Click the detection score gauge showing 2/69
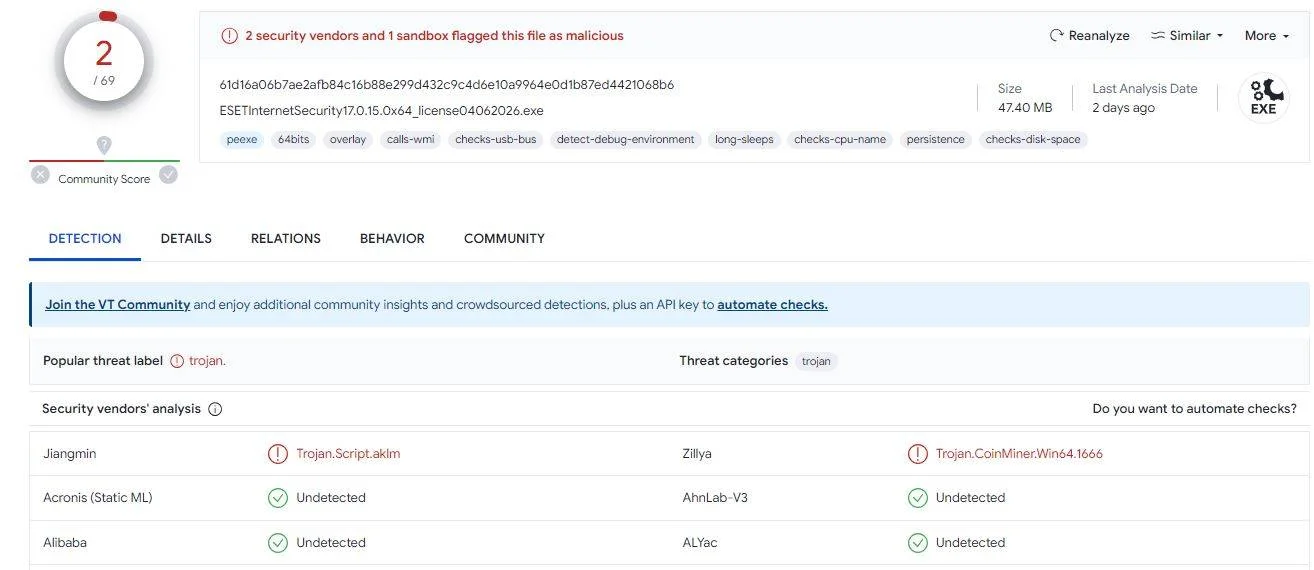Image resolution: width=1314 pixels, height=570 pixels. coord(104,62)
